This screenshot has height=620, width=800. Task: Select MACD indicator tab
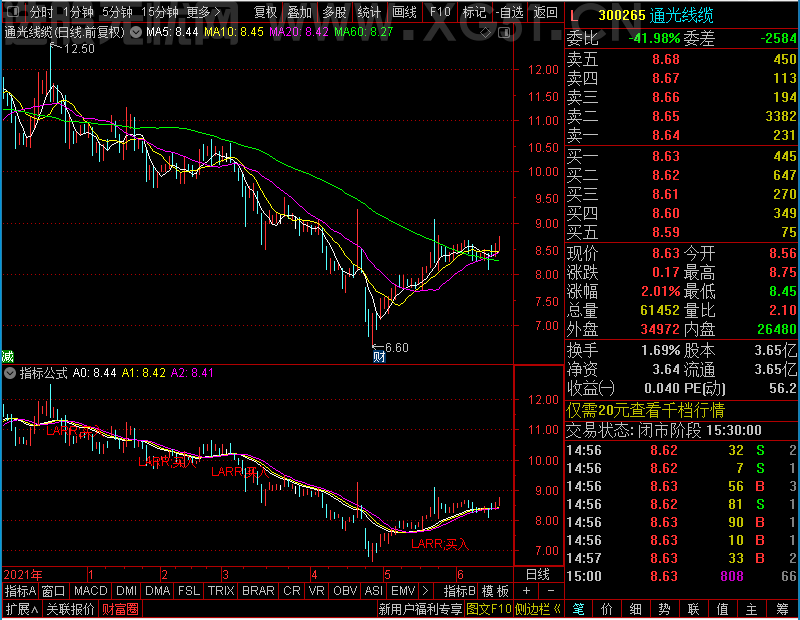(90, 591)
